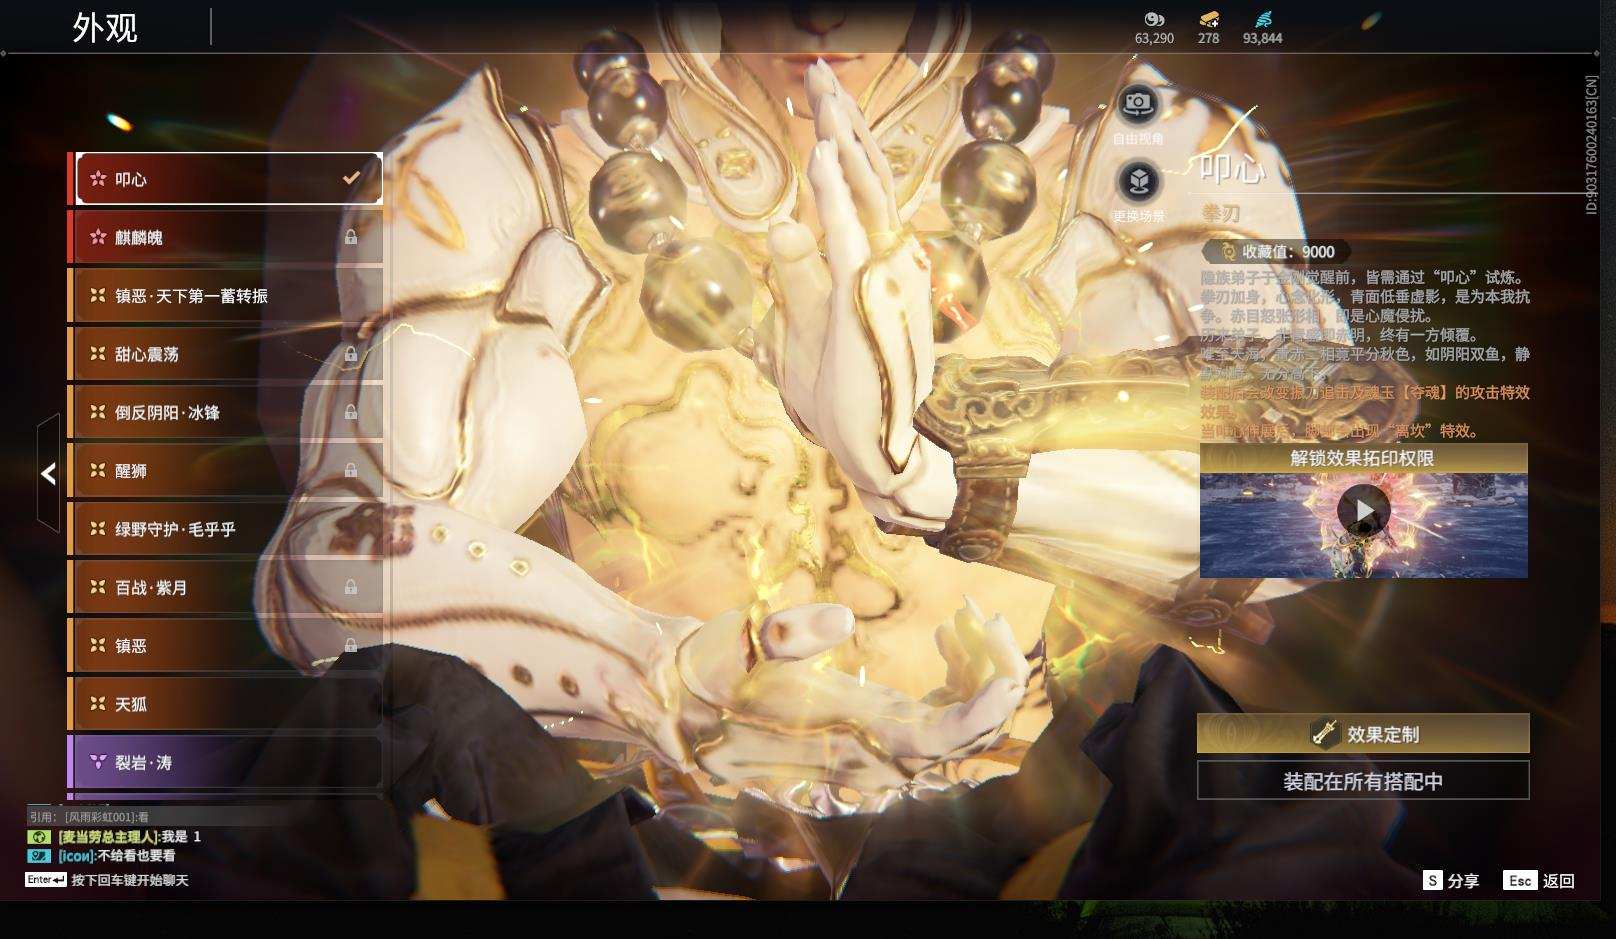Choose the 裂岩·涛 purple skin
The height and width of the screenshot is (939, 1616).
tap(225, 762)
